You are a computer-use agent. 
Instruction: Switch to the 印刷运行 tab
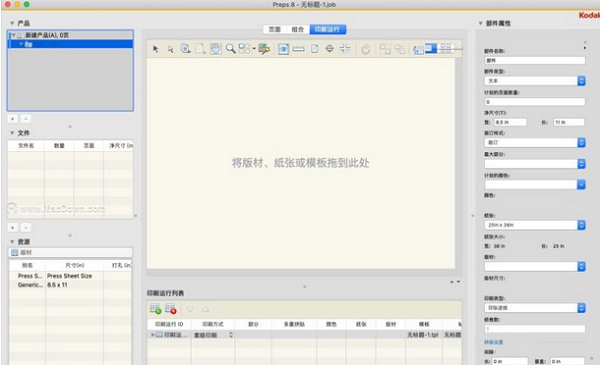pyautogui.click(x=328, y=29)
